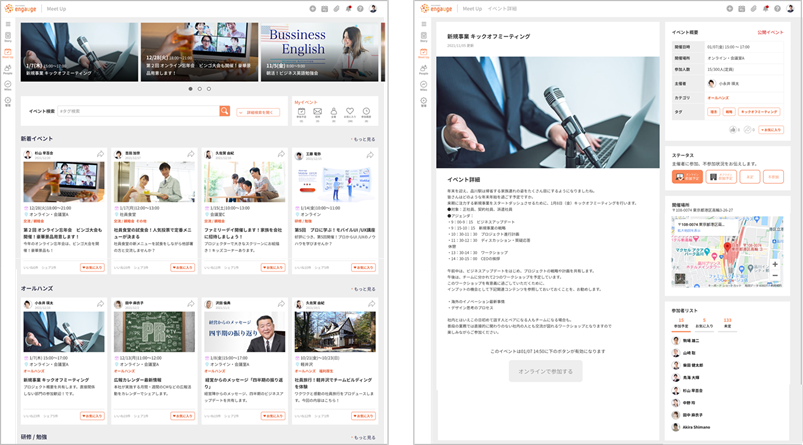
Task: Open PR calendar event card image
Action: pos(154,332)
